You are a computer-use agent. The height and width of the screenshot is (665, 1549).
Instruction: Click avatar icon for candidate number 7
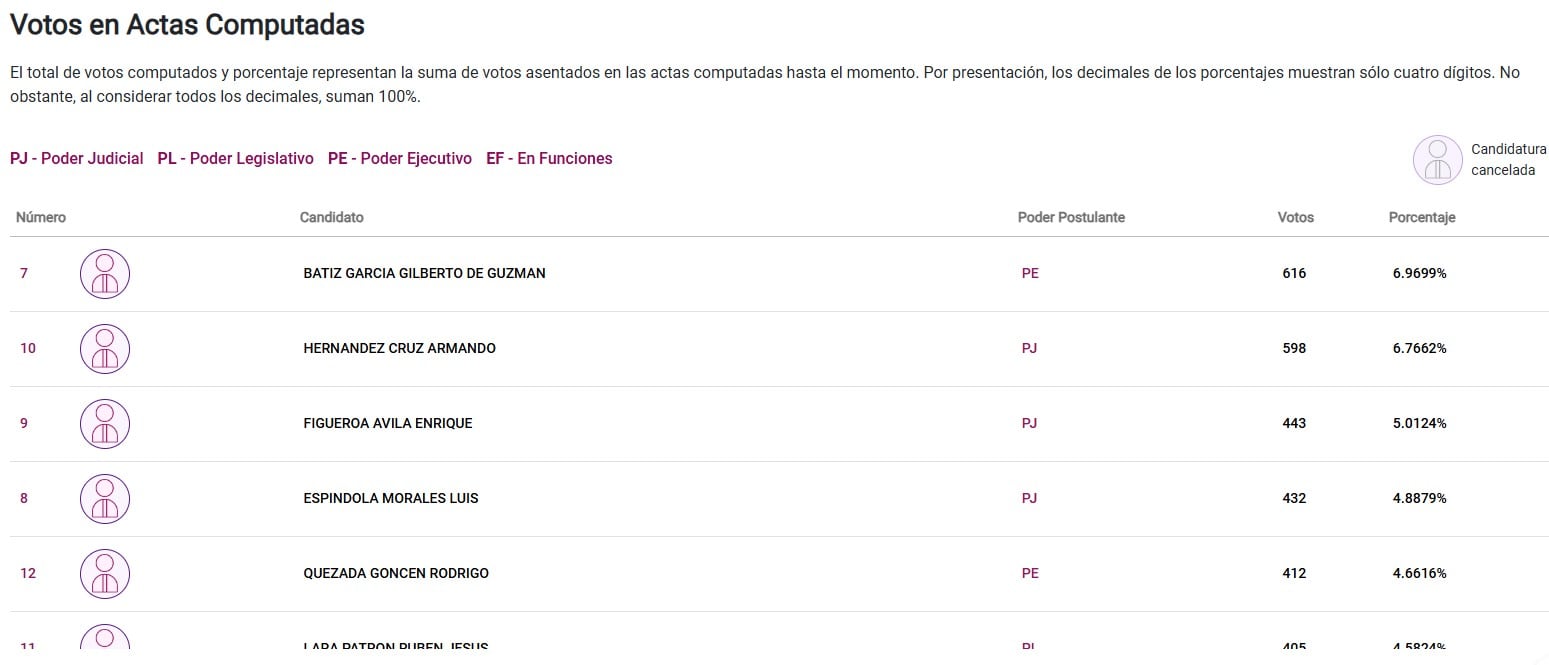pos(105,274)
